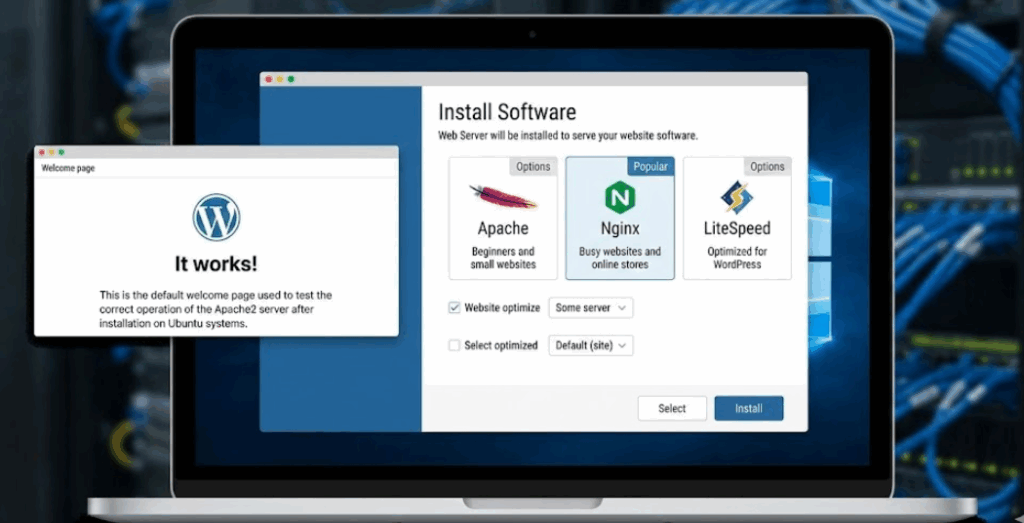
Task: Choose the LiteSpeed server name
Action: point(737,229)
